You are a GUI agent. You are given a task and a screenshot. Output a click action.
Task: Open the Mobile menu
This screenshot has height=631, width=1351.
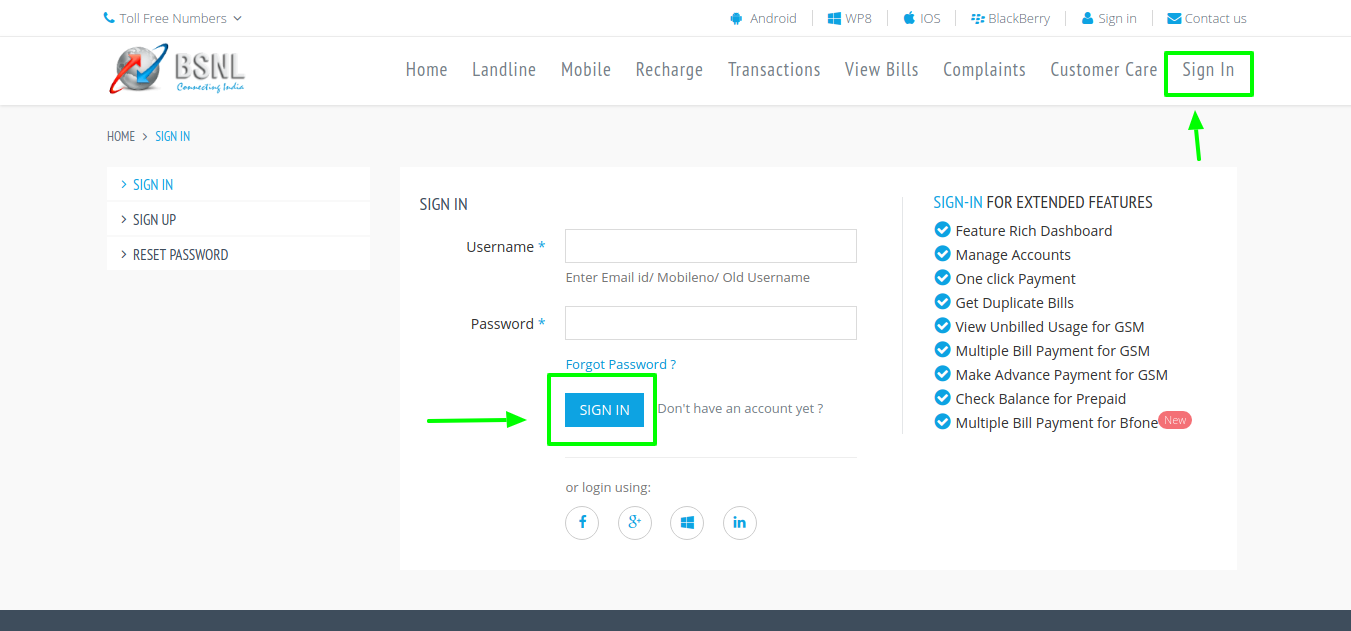pos(586,69)
